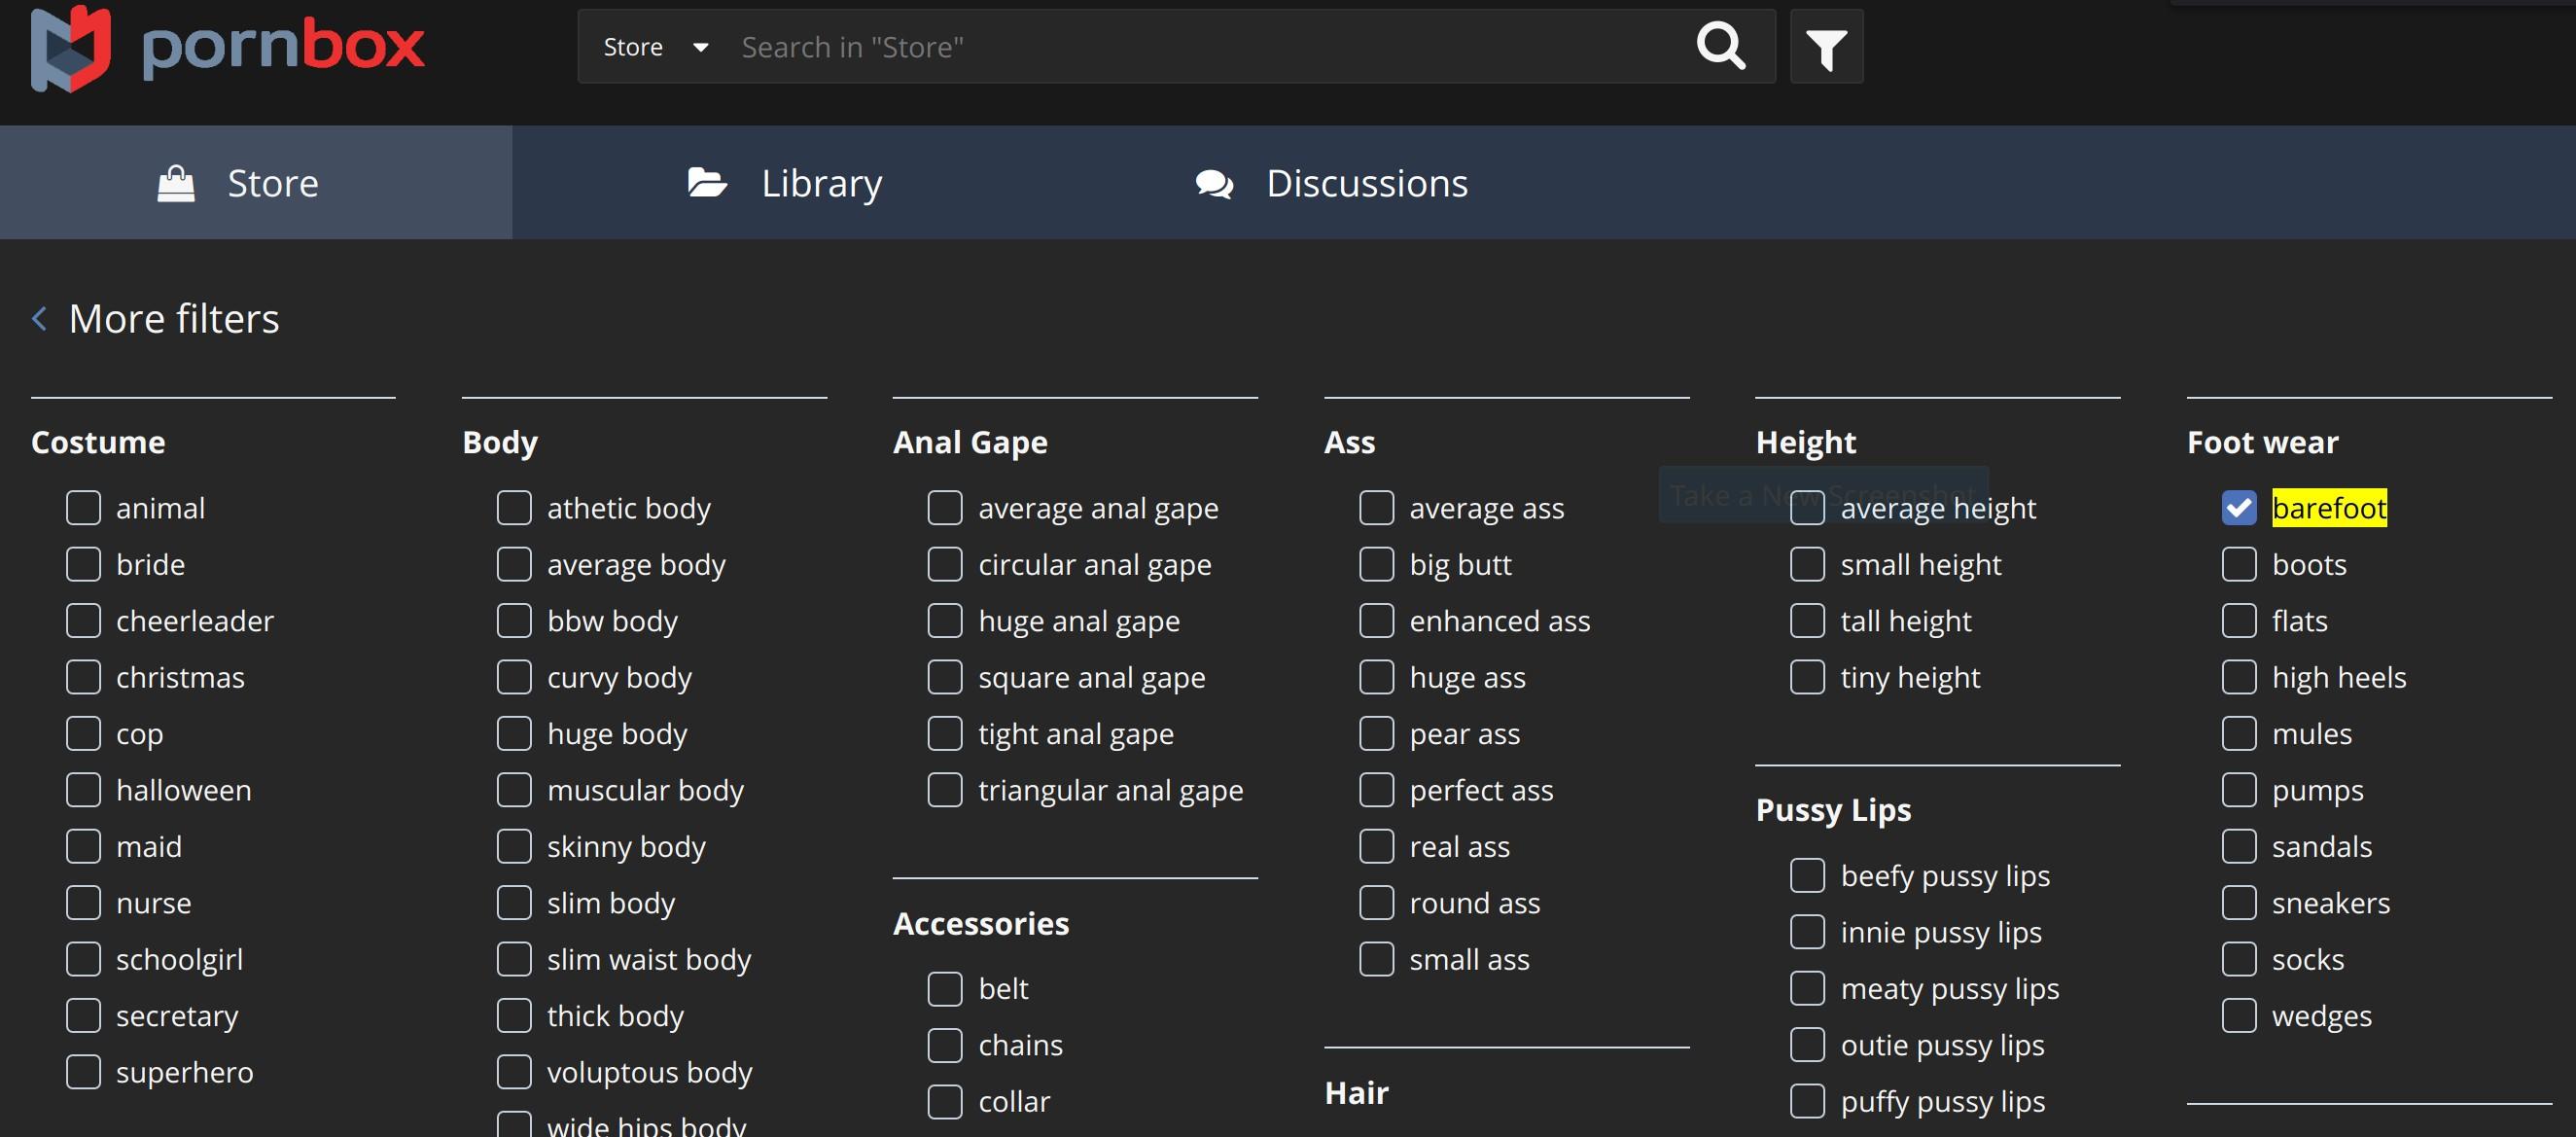
Task: Check the tall height filter
Action: pos(1807,621)
